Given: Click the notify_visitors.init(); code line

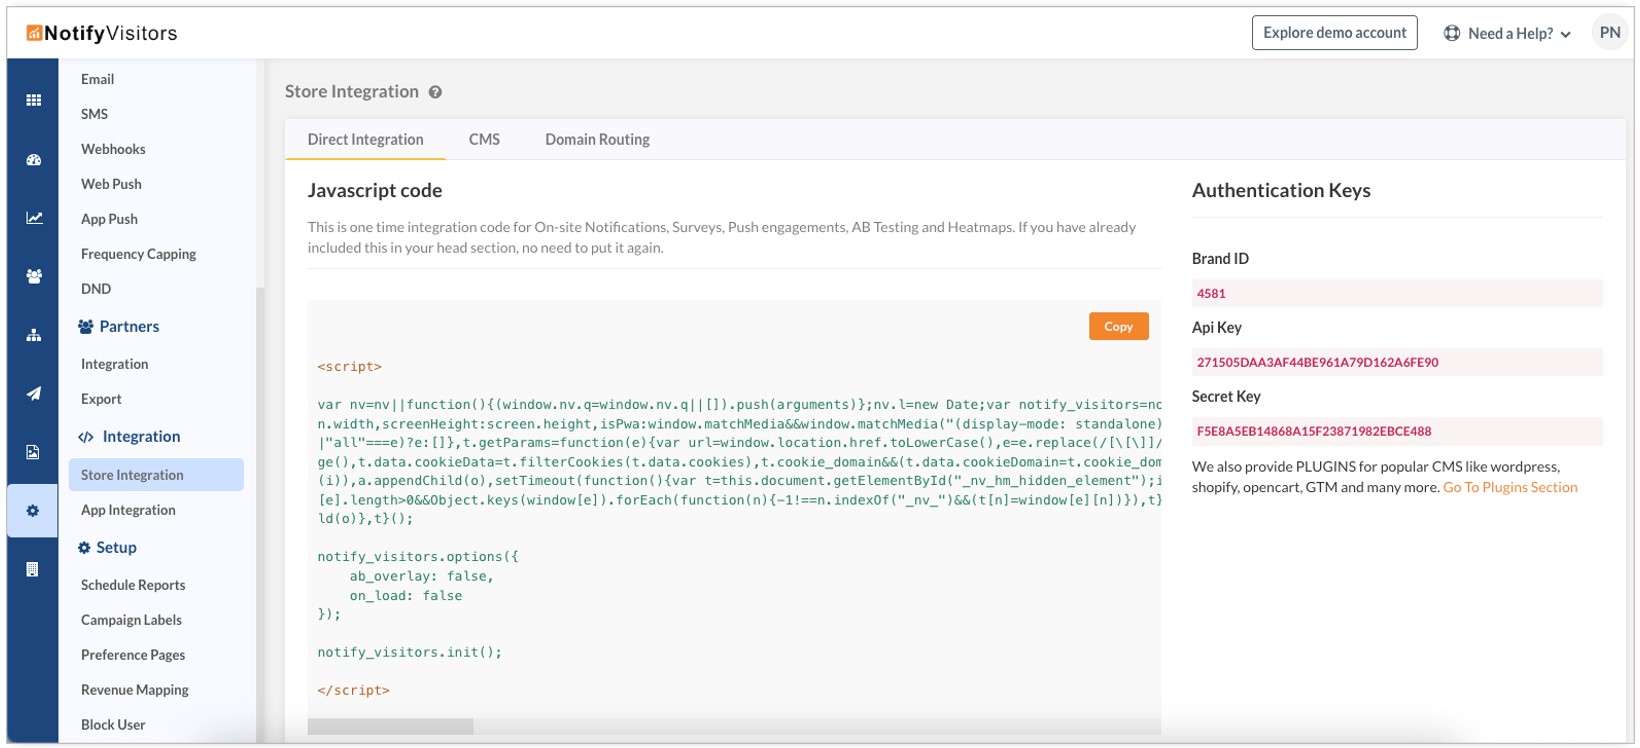Looking at the screenshot, I should 410,652.
